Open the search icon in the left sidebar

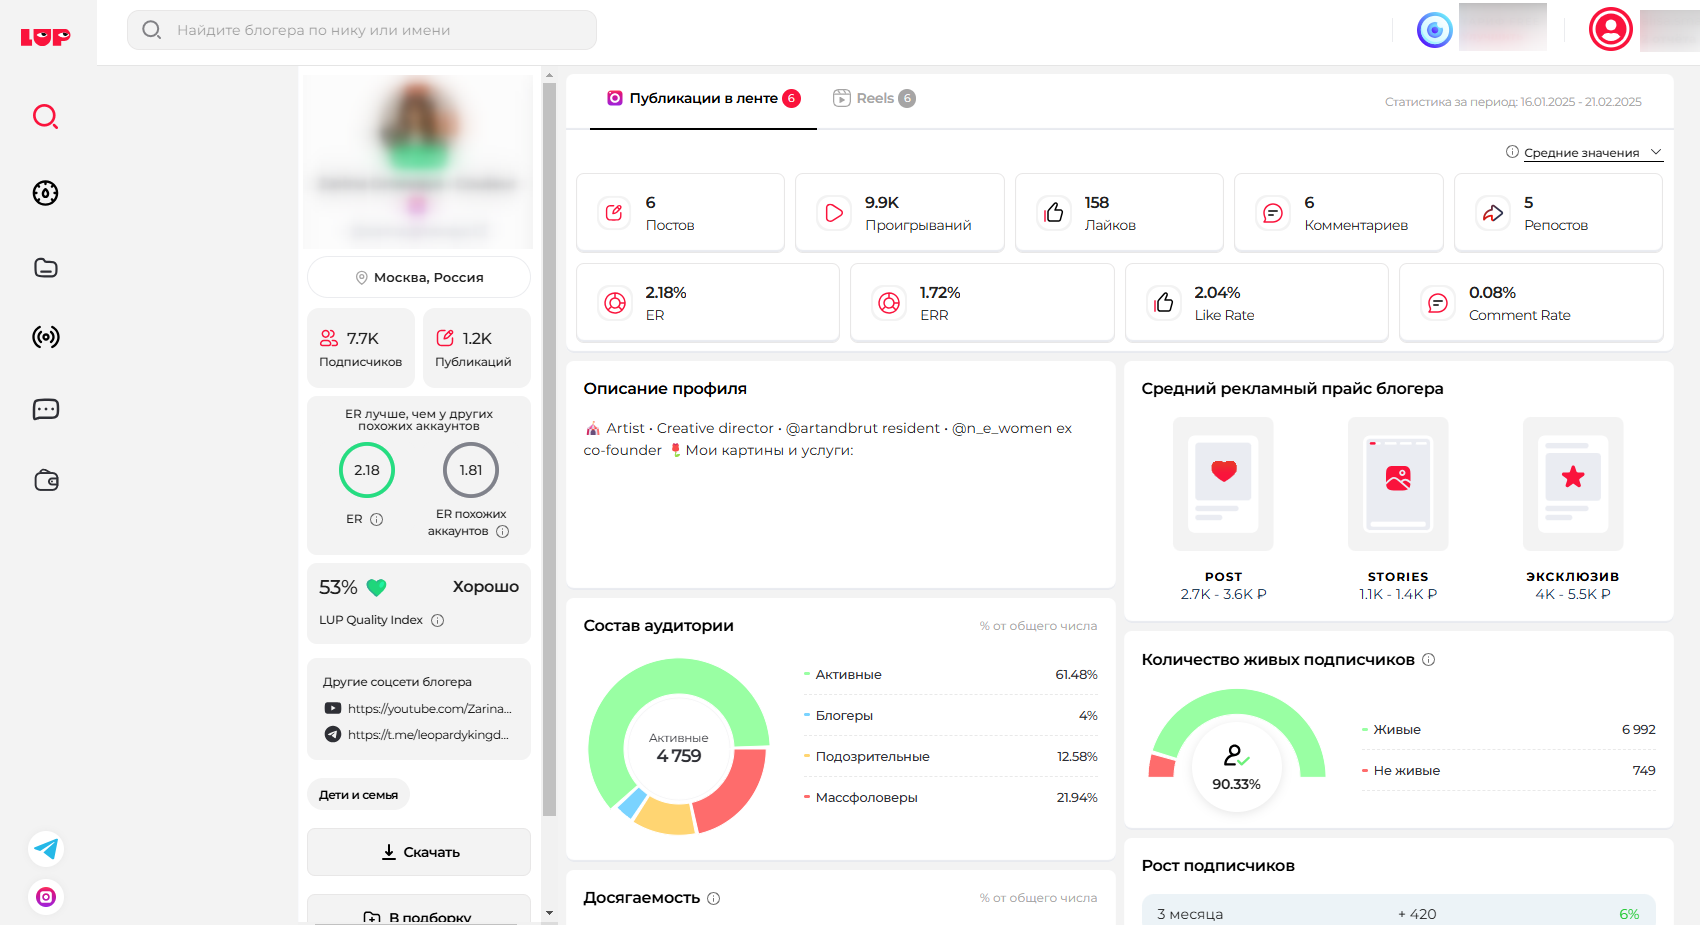pos(45,117)
